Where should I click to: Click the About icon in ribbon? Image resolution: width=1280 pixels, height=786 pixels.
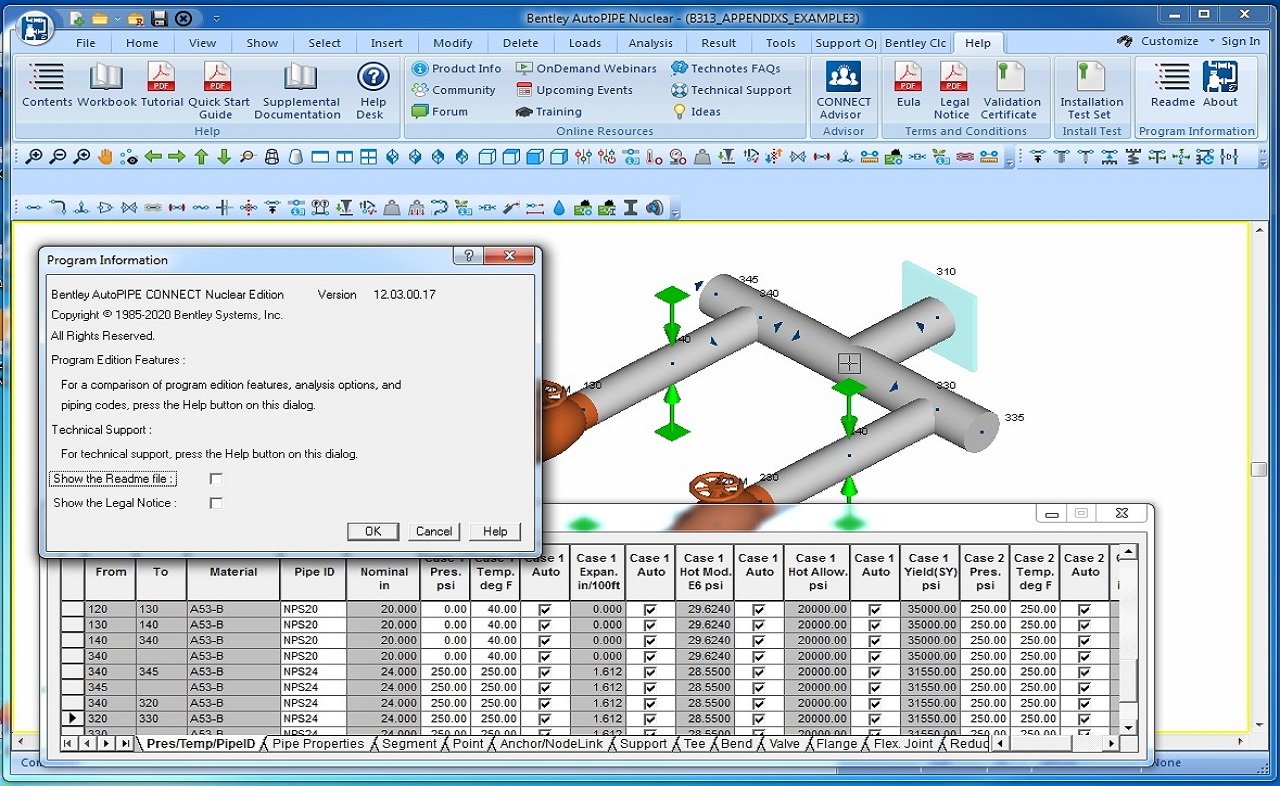click(x=1220, y=84)
